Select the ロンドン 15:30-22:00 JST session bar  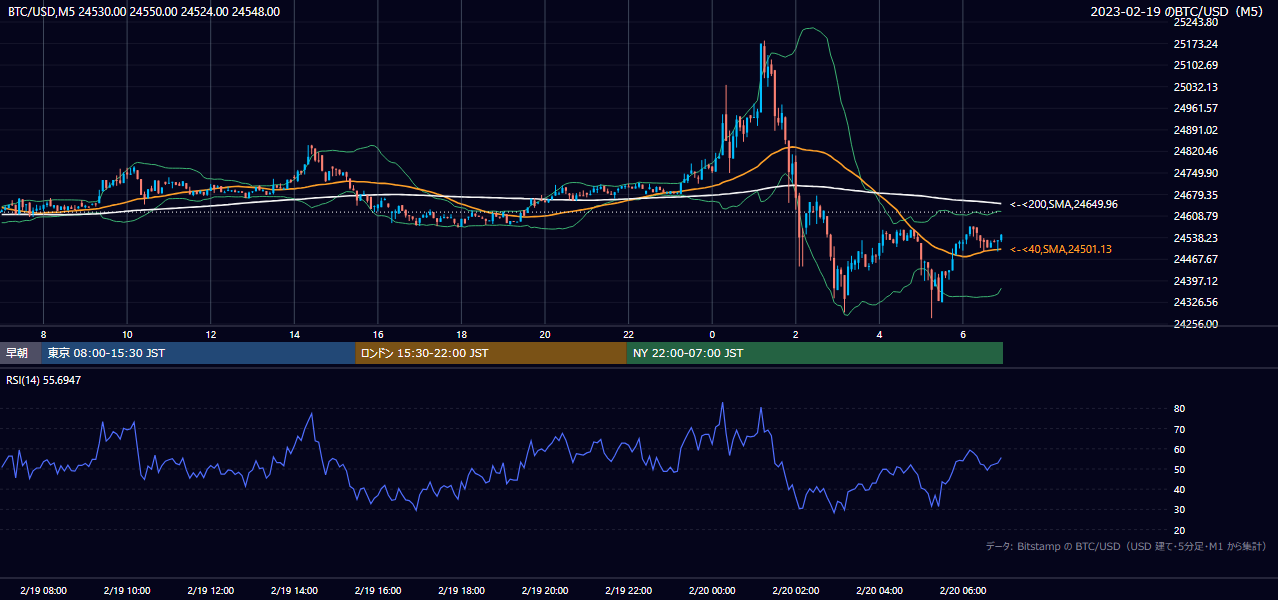click(491, 353)
